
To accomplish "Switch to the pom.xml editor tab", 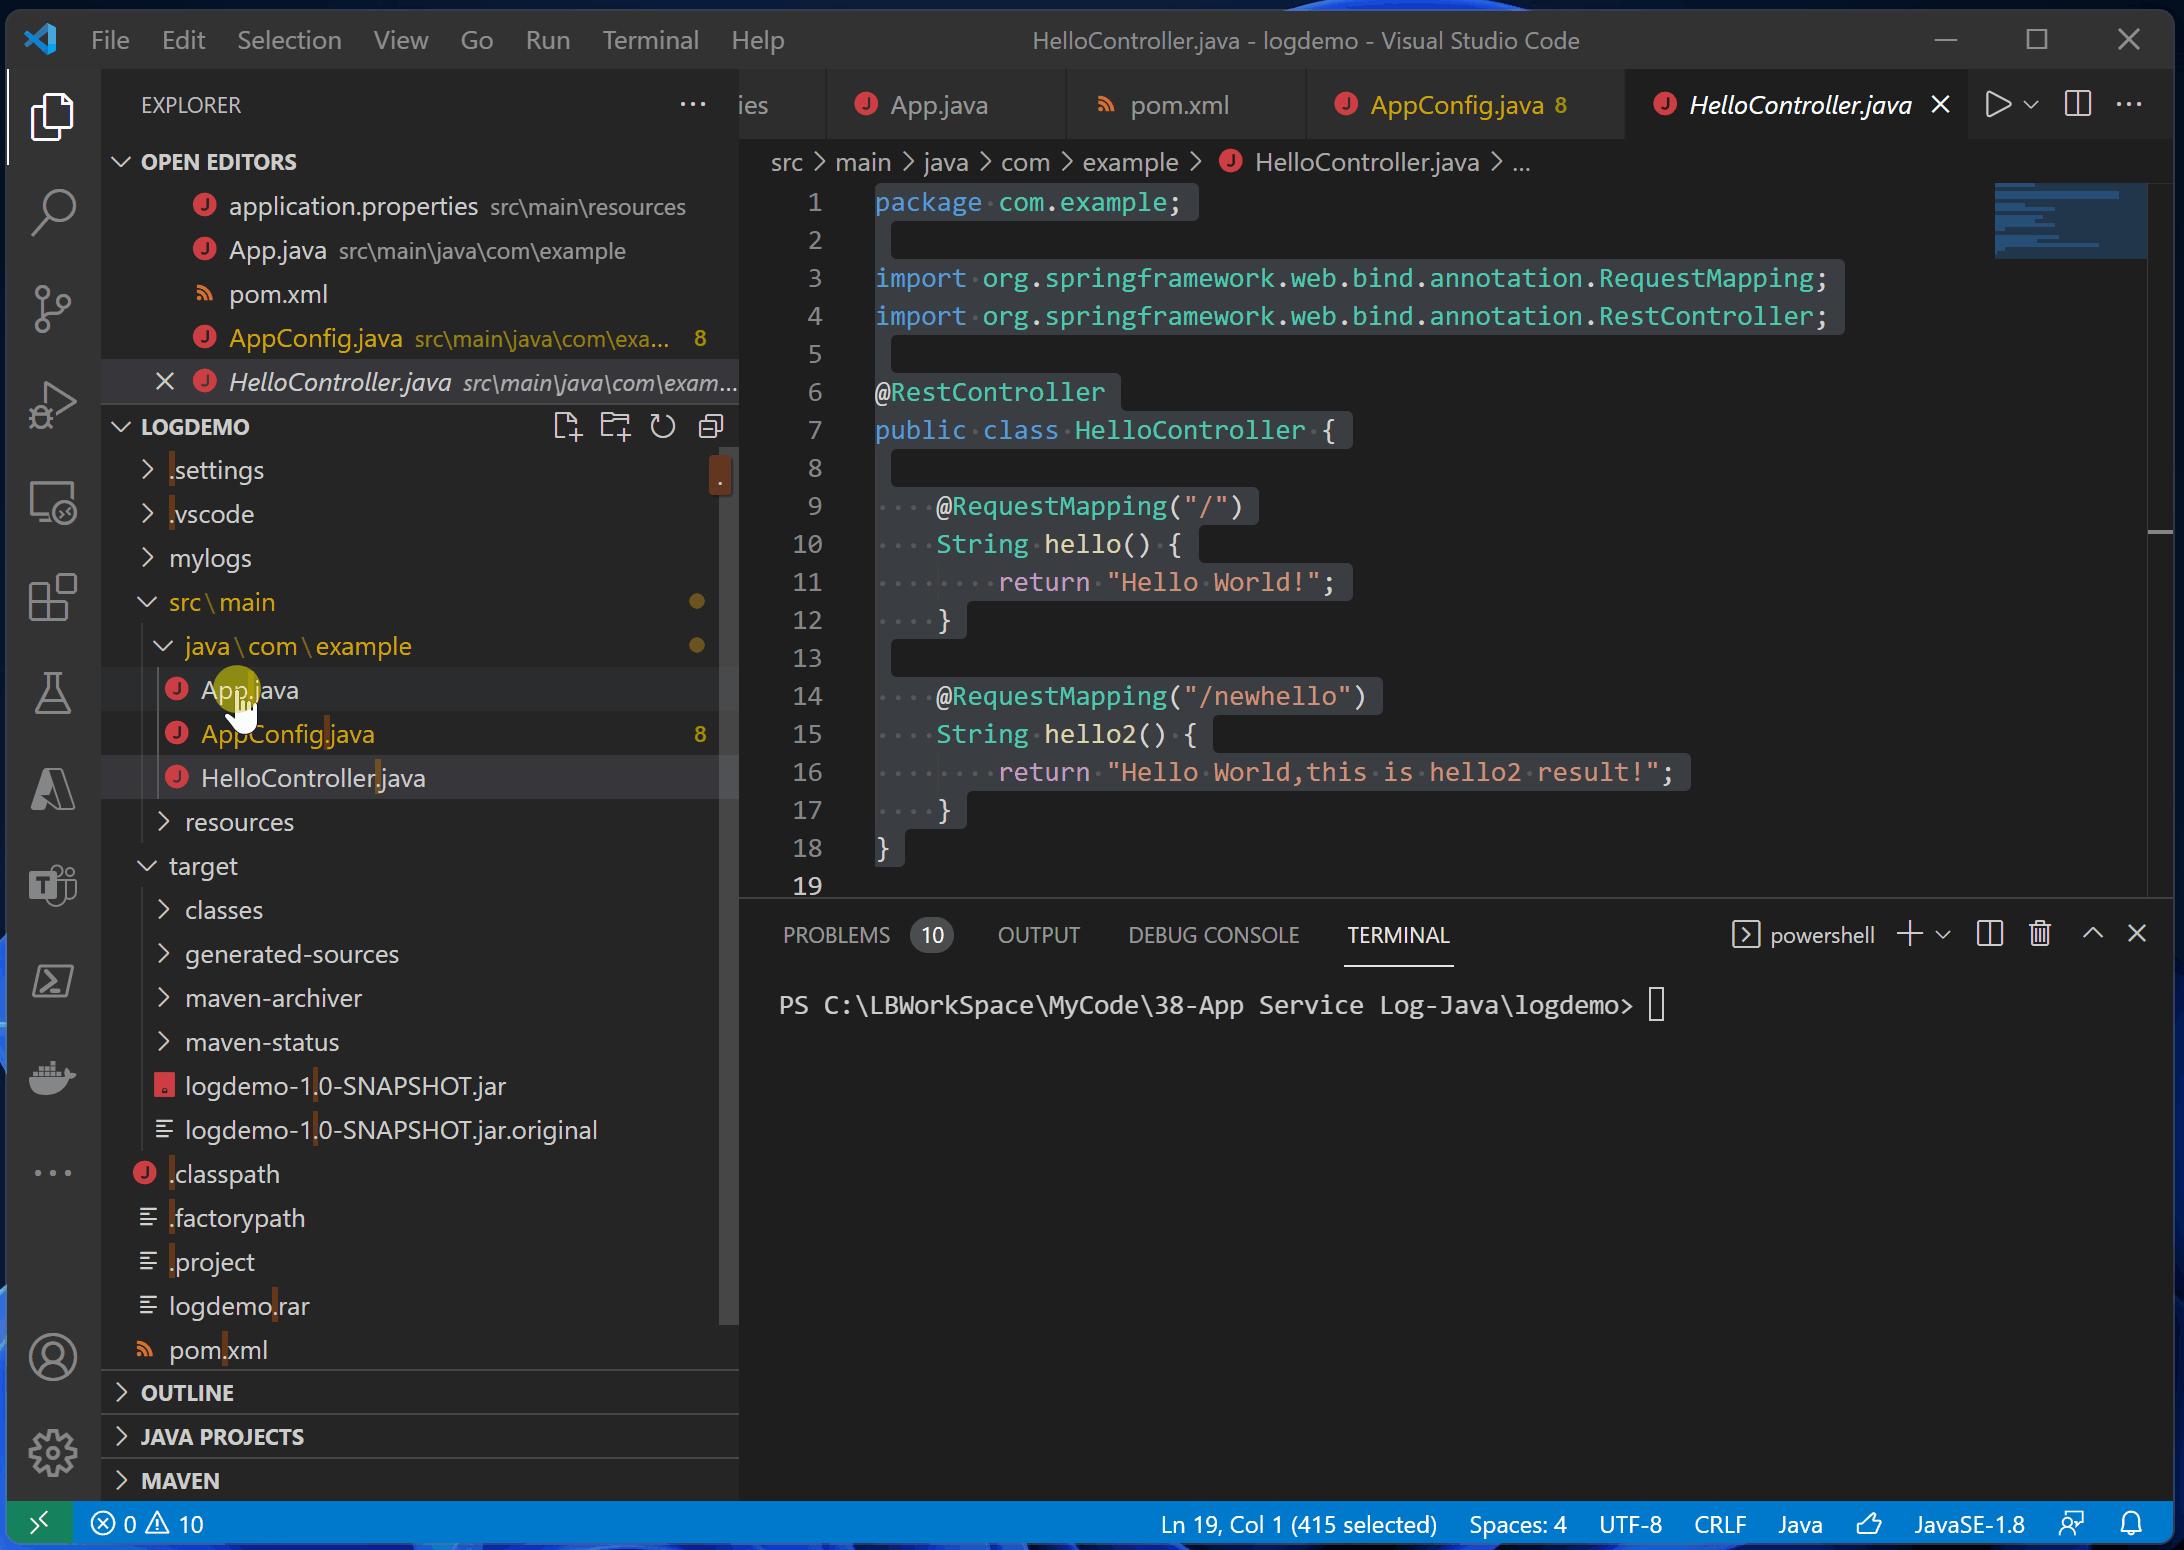I will click(x=1178, y=104).
